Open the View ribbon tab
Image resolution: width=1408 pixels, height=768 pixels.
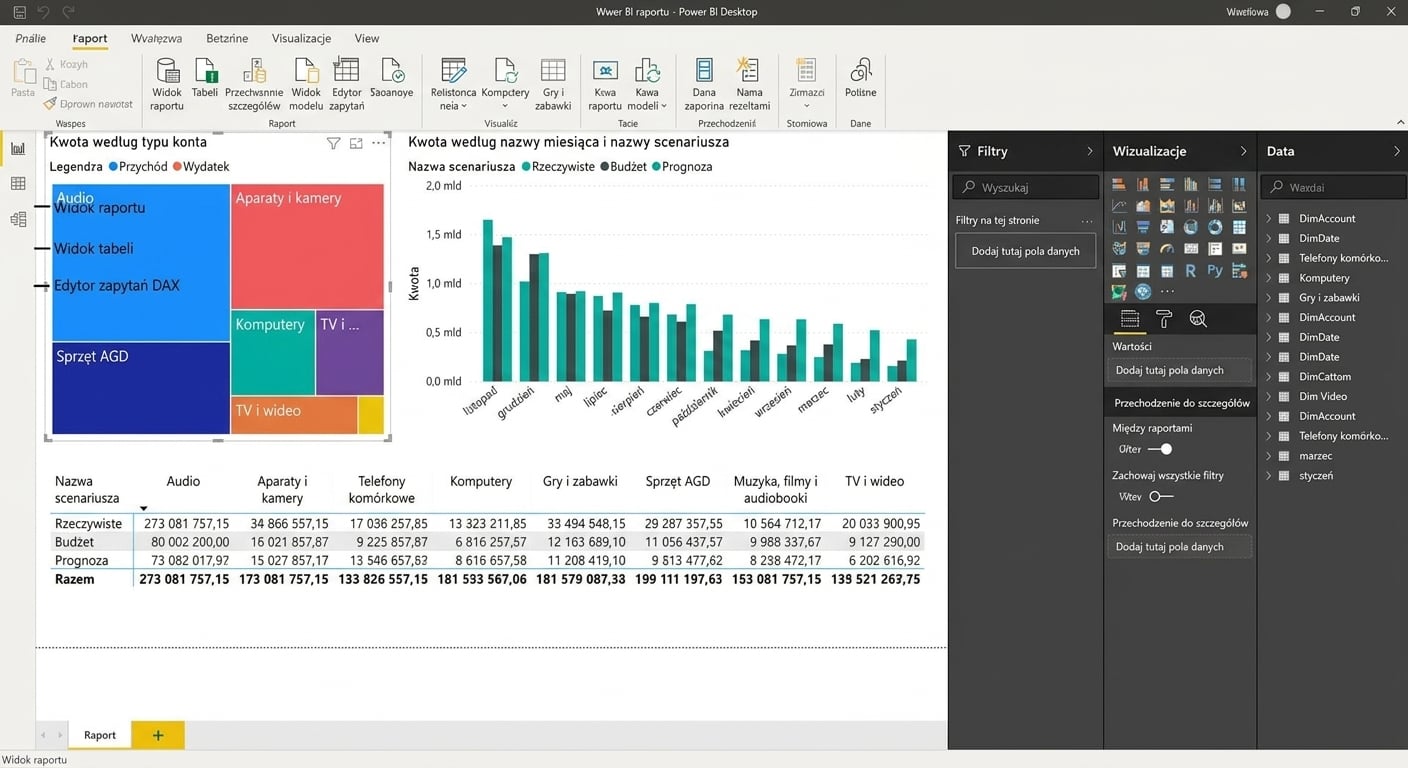point(367,38)
